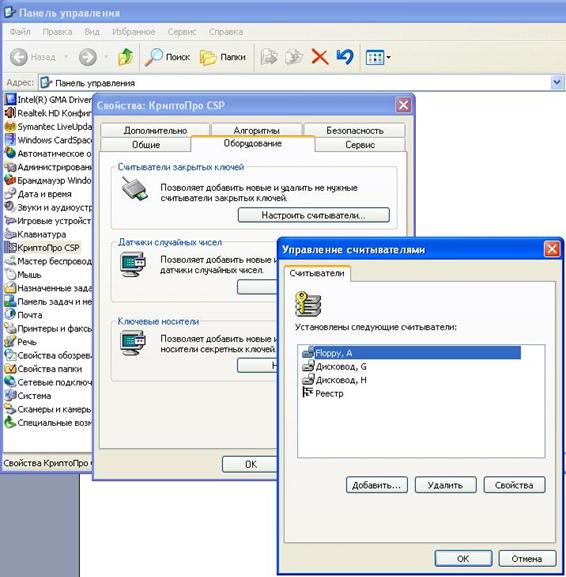Open Мышь control panel item
566x577 pixels.
click(23, 275)
